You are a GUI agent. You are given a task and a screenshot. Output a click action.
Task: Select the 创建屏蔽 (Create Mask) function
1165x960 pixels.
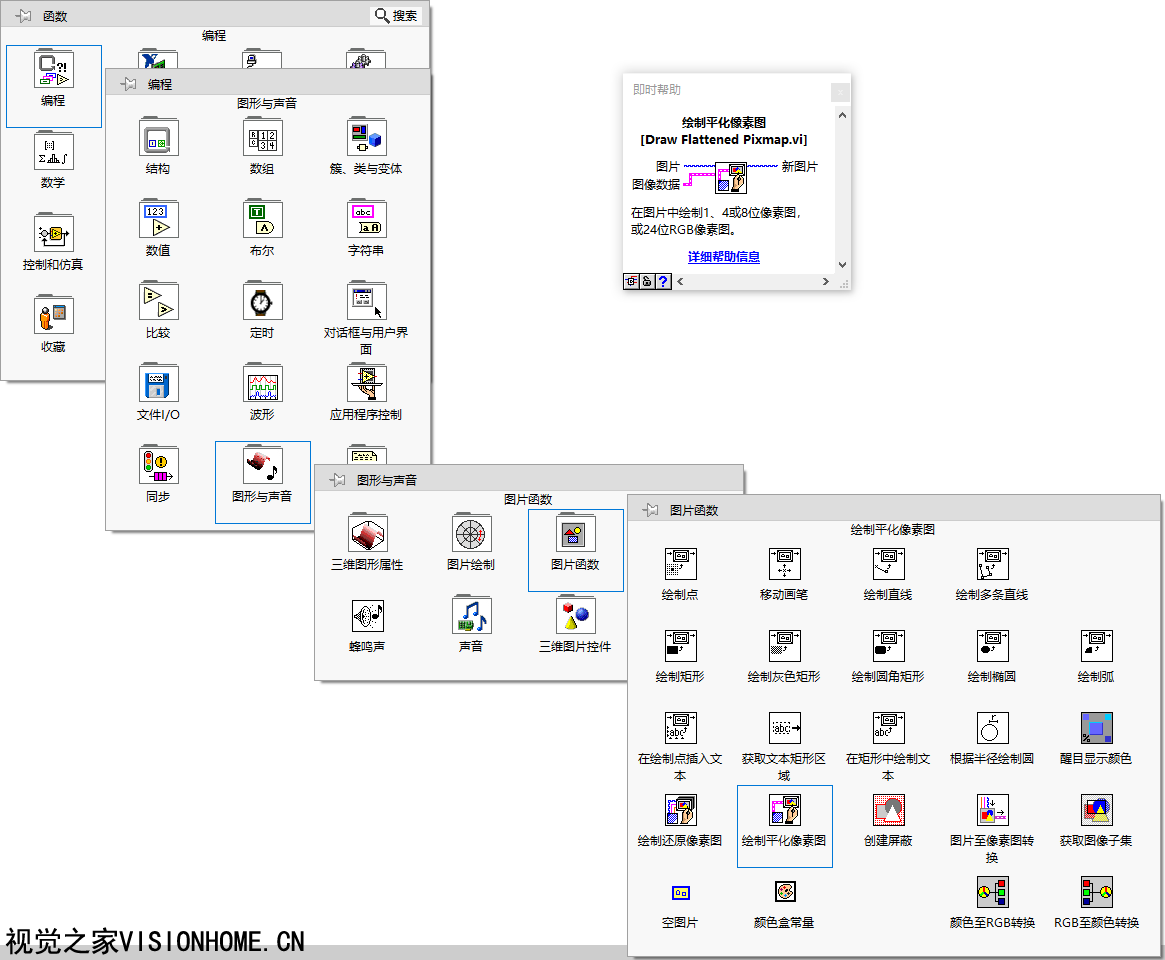pos(888,811)
